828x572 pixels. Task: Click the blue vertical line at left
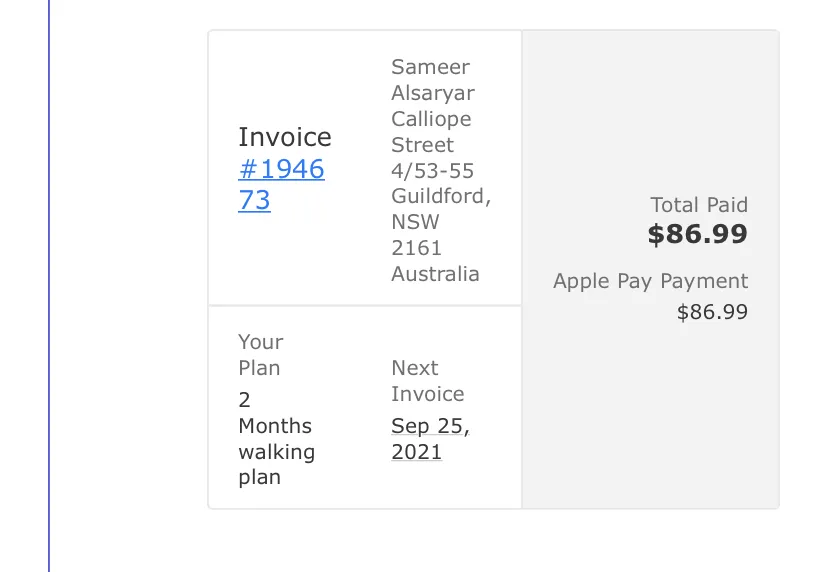coord(49,286)
